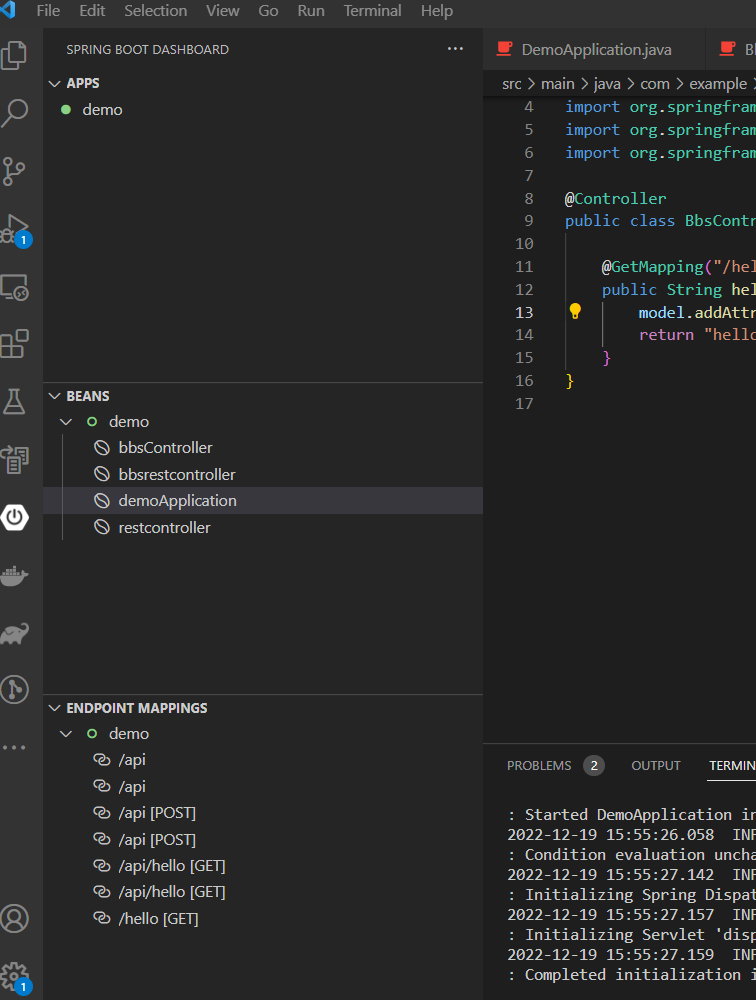Open the Extensions view icon

pos(15,344)
